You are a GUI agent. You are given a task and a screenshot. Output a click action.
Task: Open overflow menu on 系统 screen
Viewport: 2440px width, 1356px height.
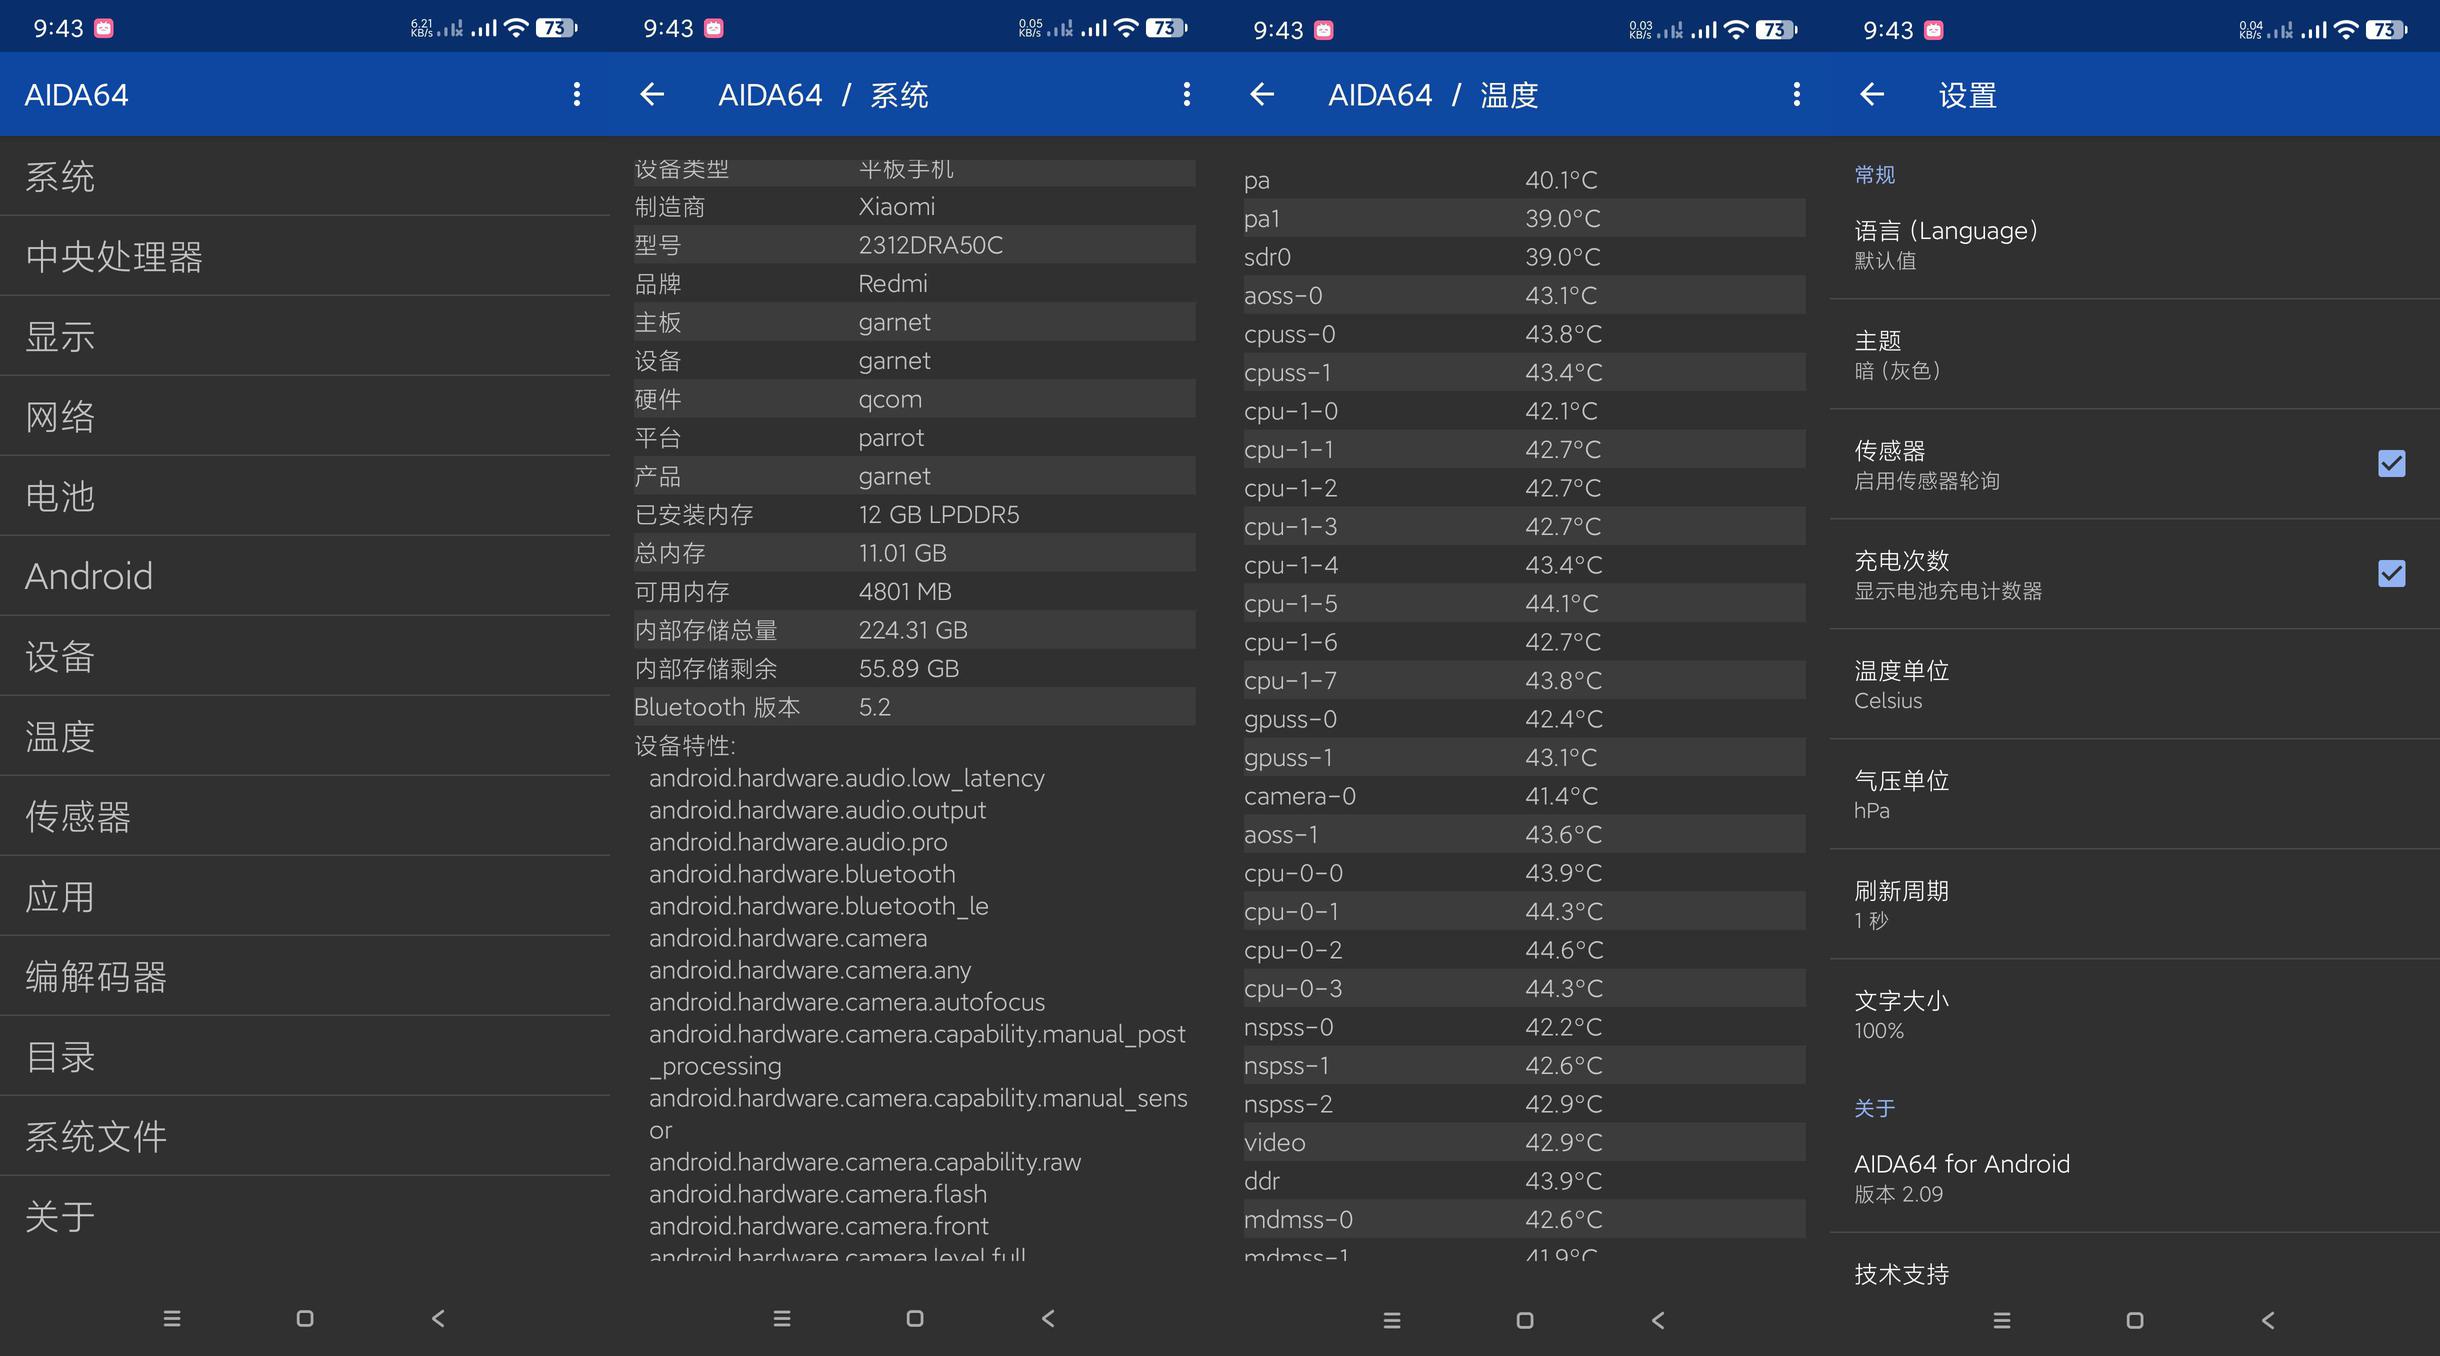click(x=1187, y=94)
